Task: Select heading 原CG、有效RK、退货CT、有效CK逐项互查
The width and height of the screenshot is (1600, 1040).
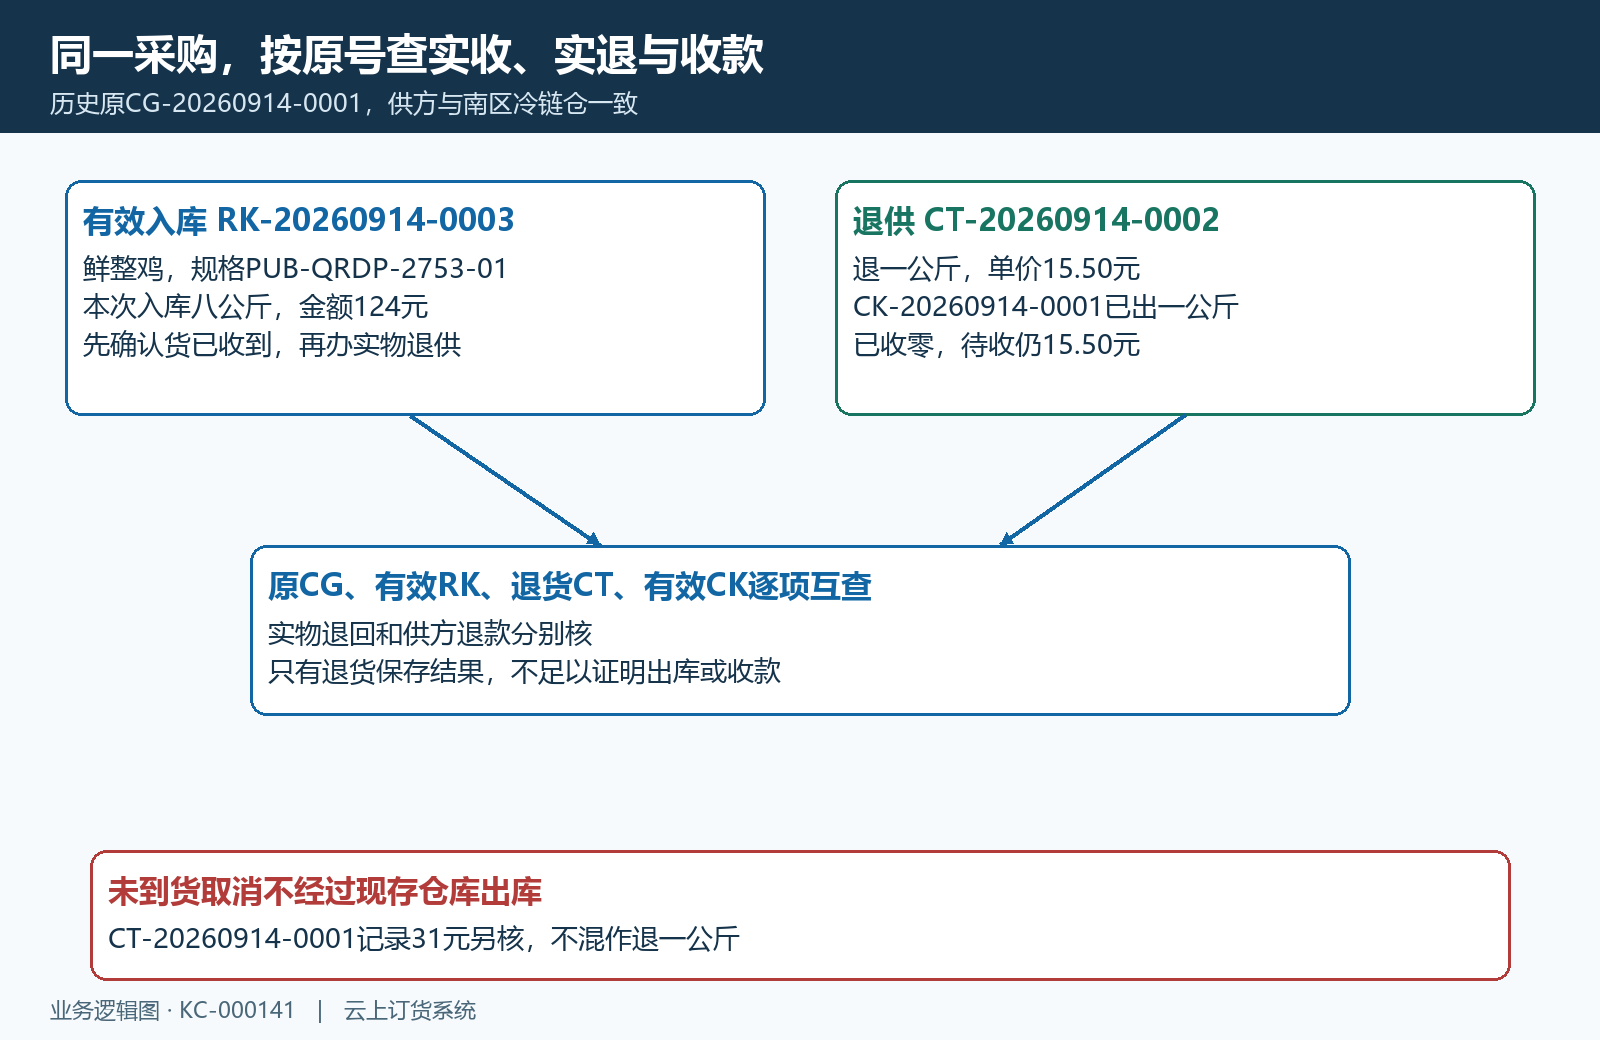Action: (569, 586)
